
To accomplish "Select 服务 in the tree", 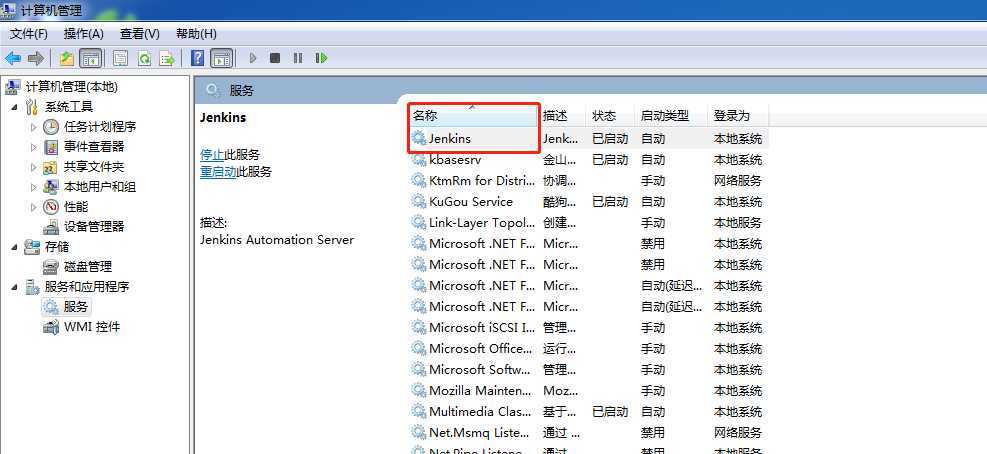I will 76,307.
